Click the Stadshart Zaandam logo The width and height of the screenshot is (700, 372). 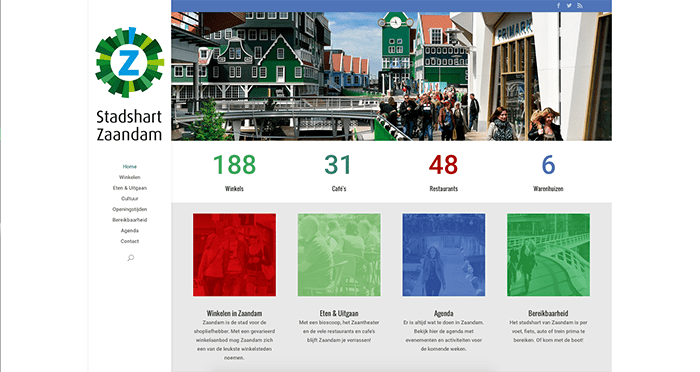click(x=129, y=84)
